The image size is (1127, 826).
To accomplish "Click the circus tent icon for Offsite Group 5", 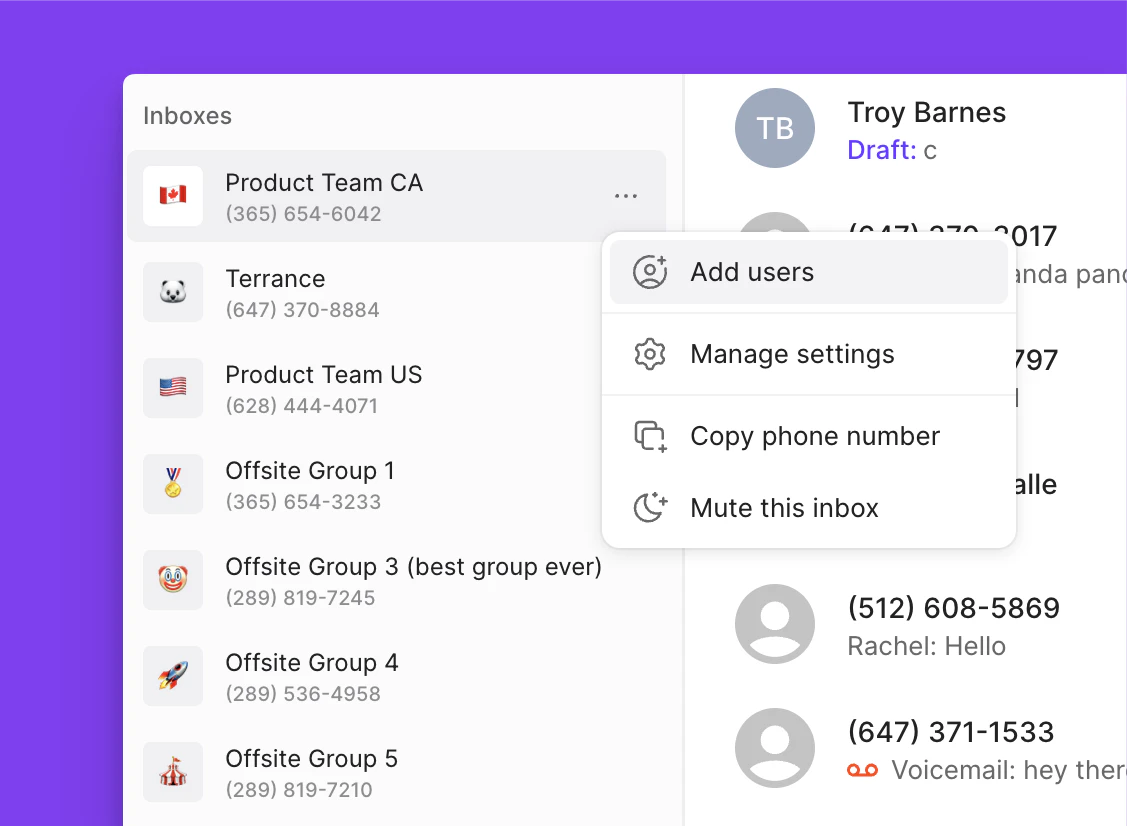I will coord(173,771).
